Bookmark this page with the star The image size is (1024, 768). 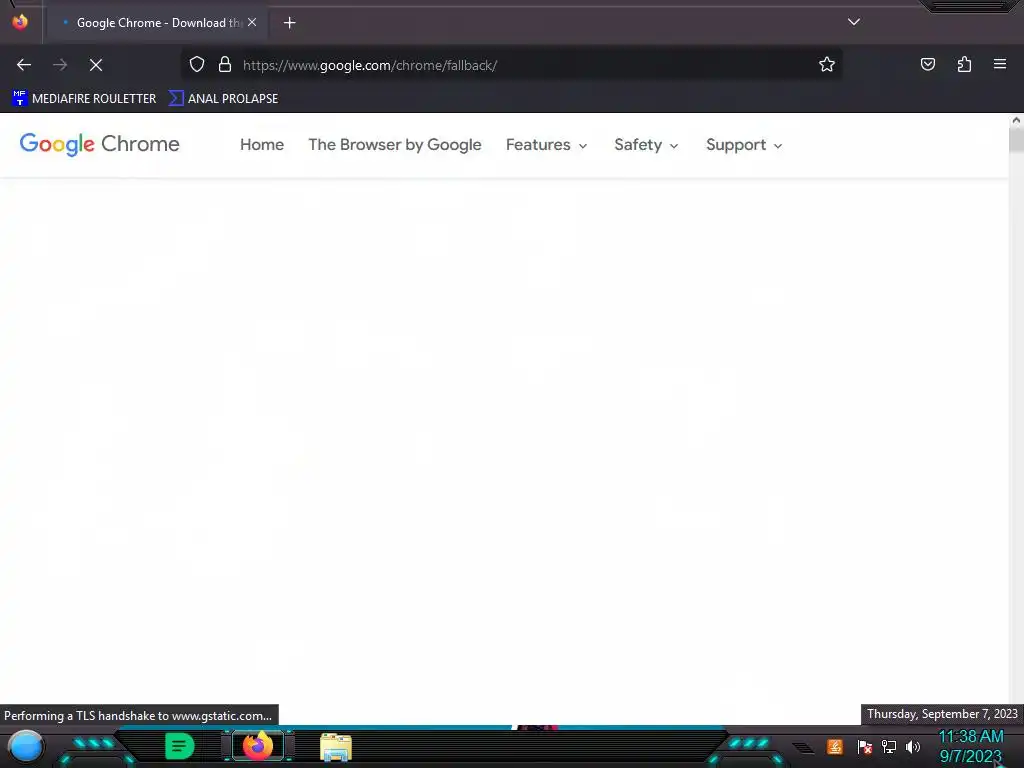(x=827, y=65)
